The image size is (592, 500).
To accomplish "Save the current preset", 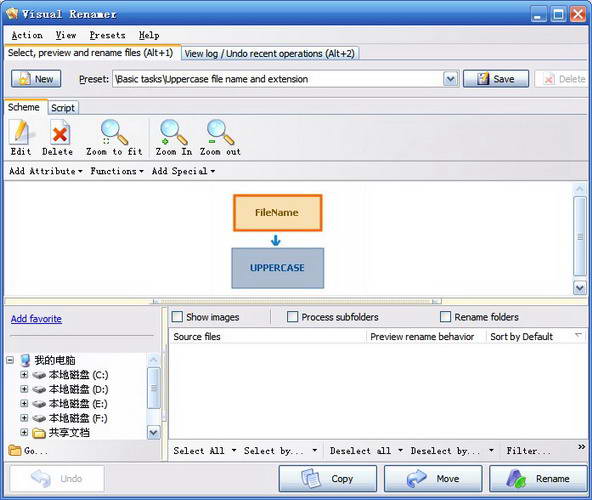I will [x=496, y=79].
